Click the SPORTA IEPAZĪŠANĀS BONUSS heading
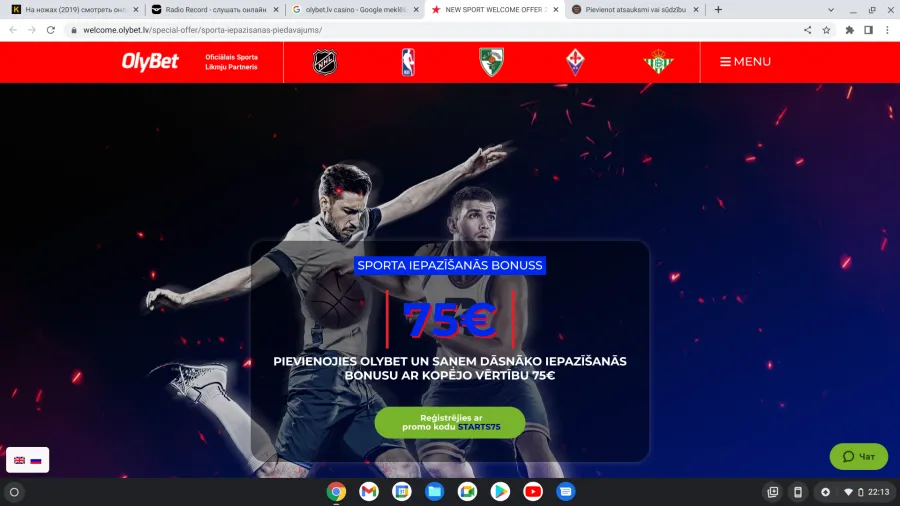This screenshot has height=506, width=900. coord(450,266)
